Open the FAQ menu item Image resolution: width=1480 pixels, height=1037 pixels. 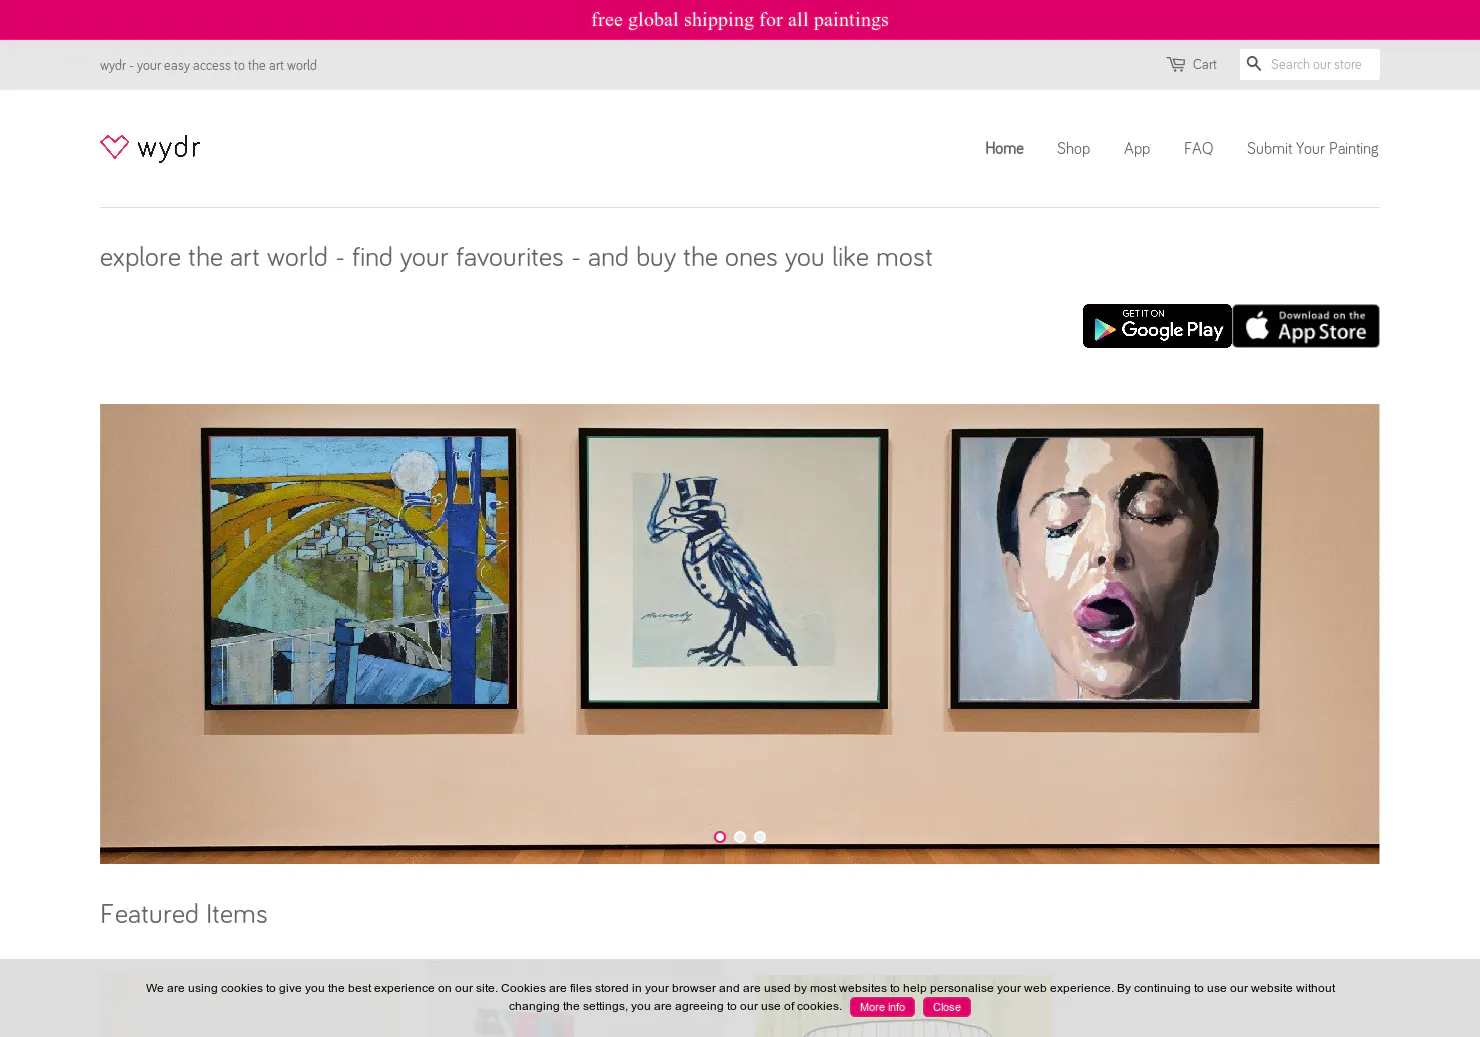(1198, 149)
